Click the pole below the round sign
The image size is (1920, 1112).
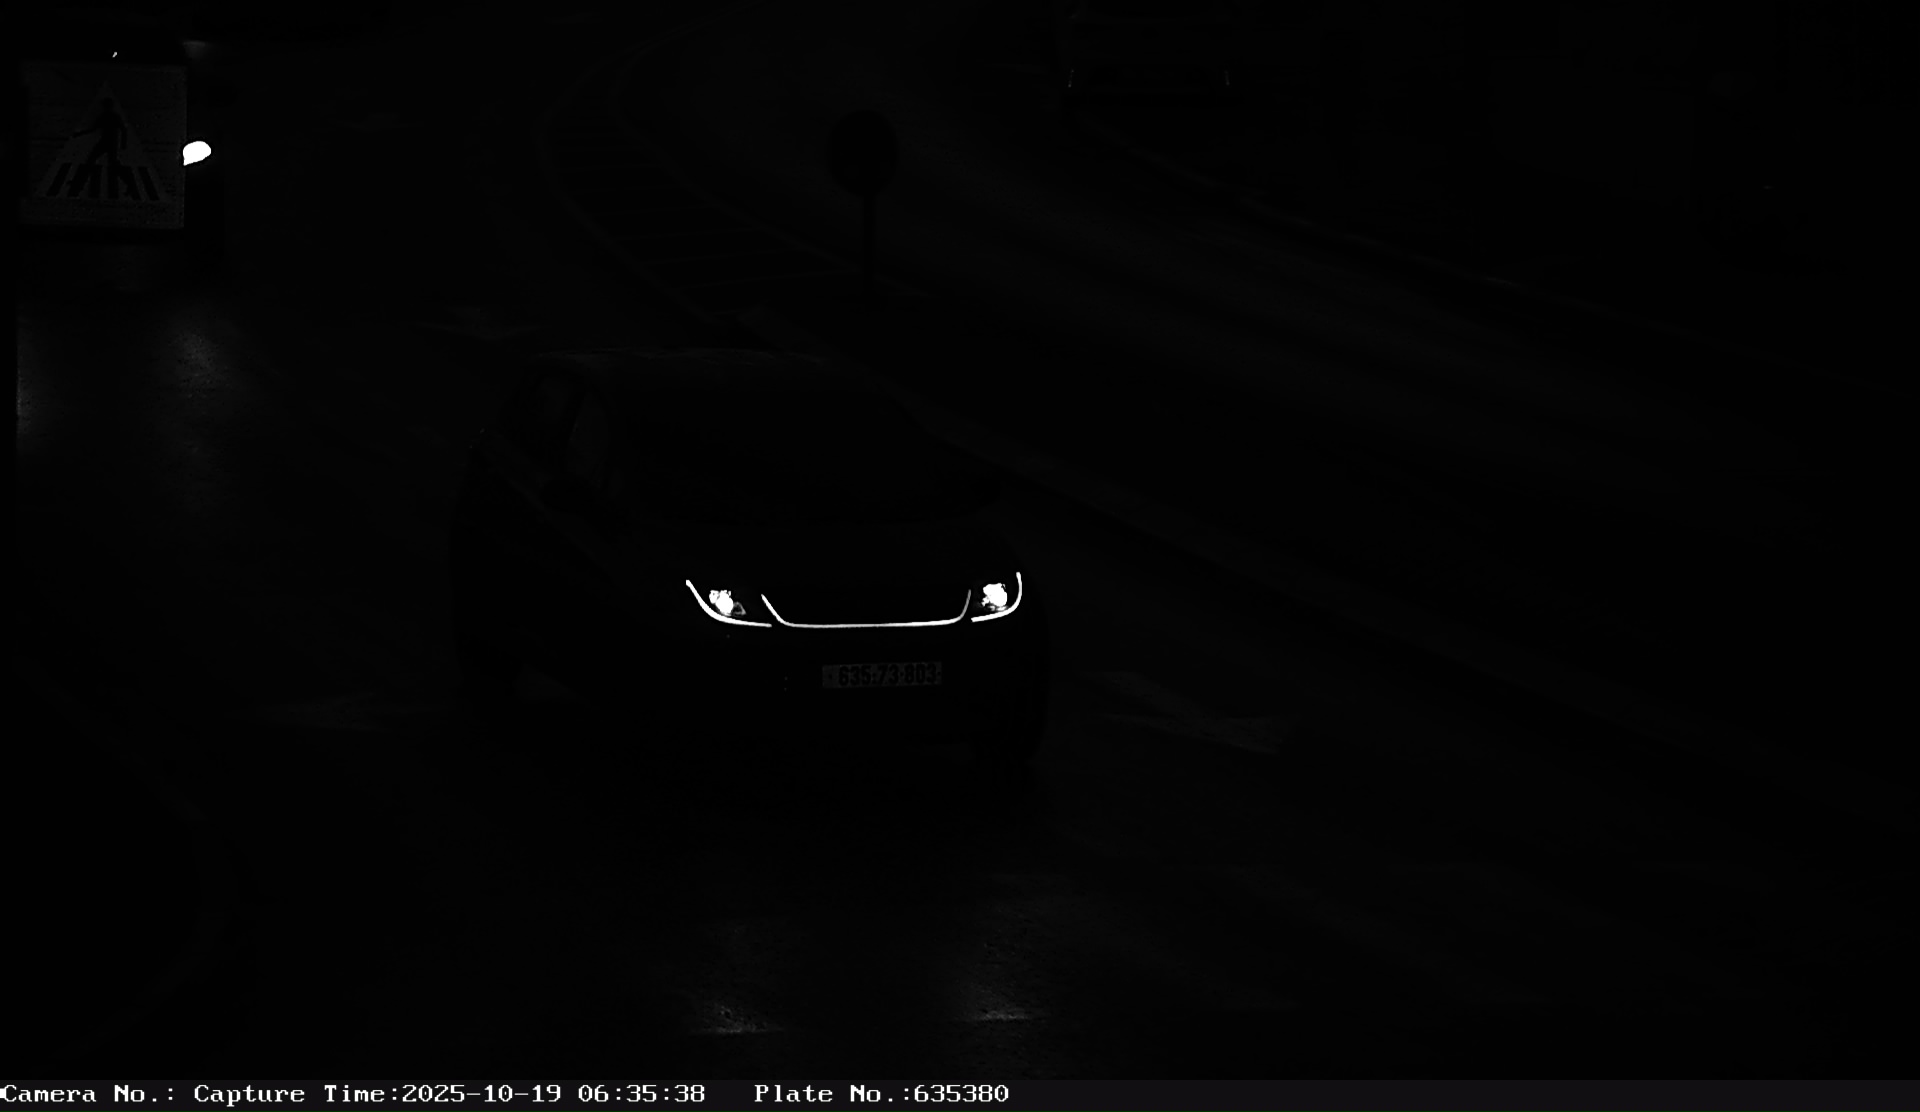868,240
